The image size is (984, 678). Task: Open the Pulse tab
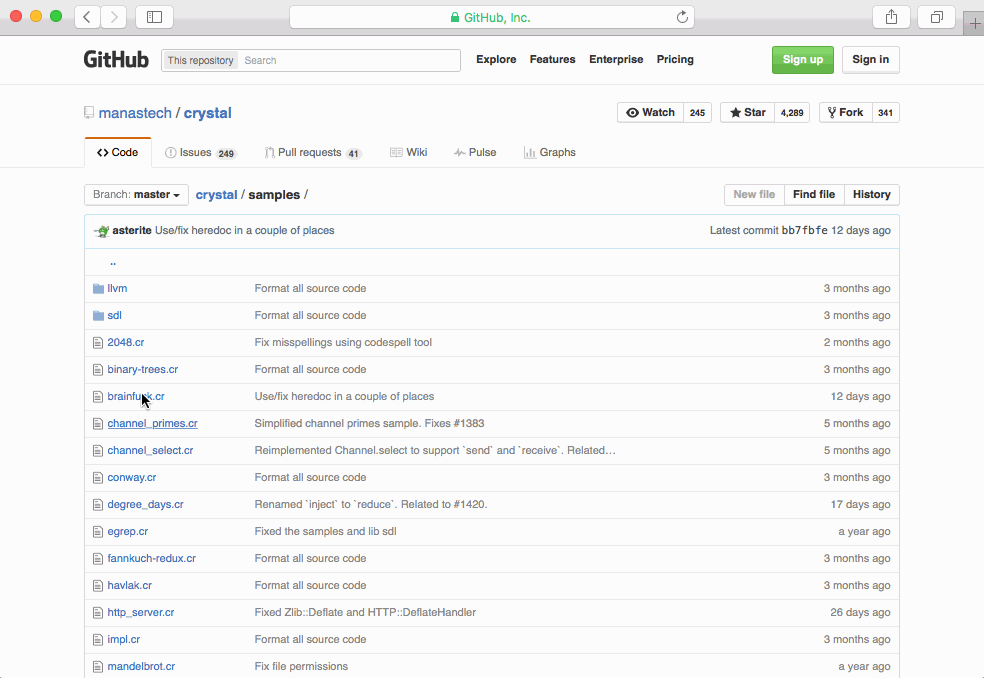click(475, 153)
